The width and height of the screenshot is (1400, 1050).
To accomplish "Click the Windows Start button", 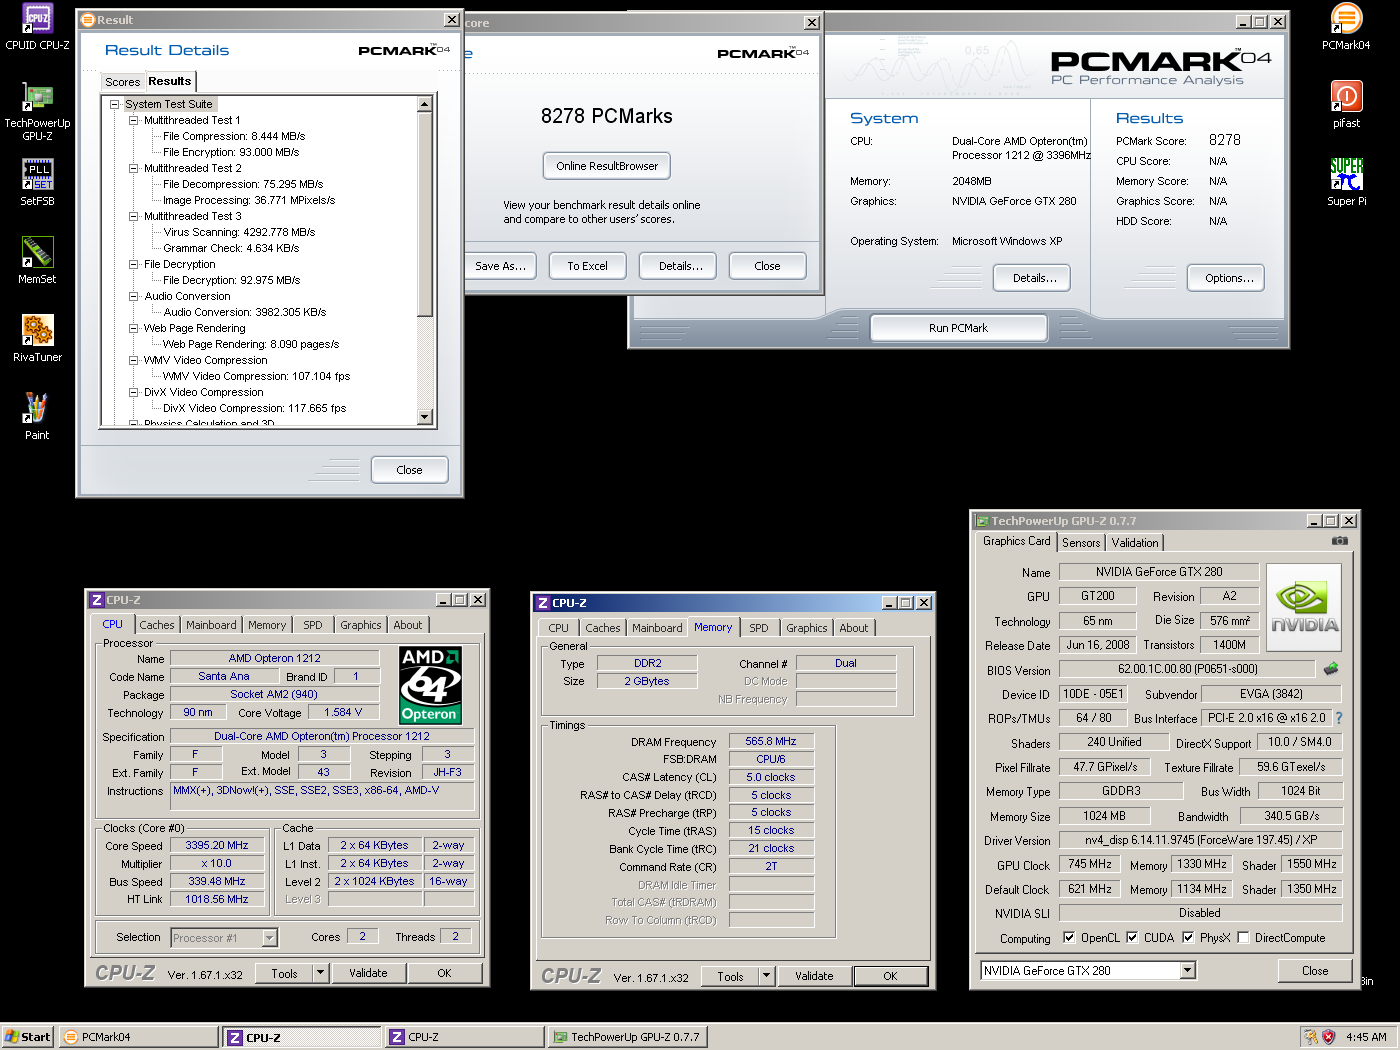I will pos(28,1037).
